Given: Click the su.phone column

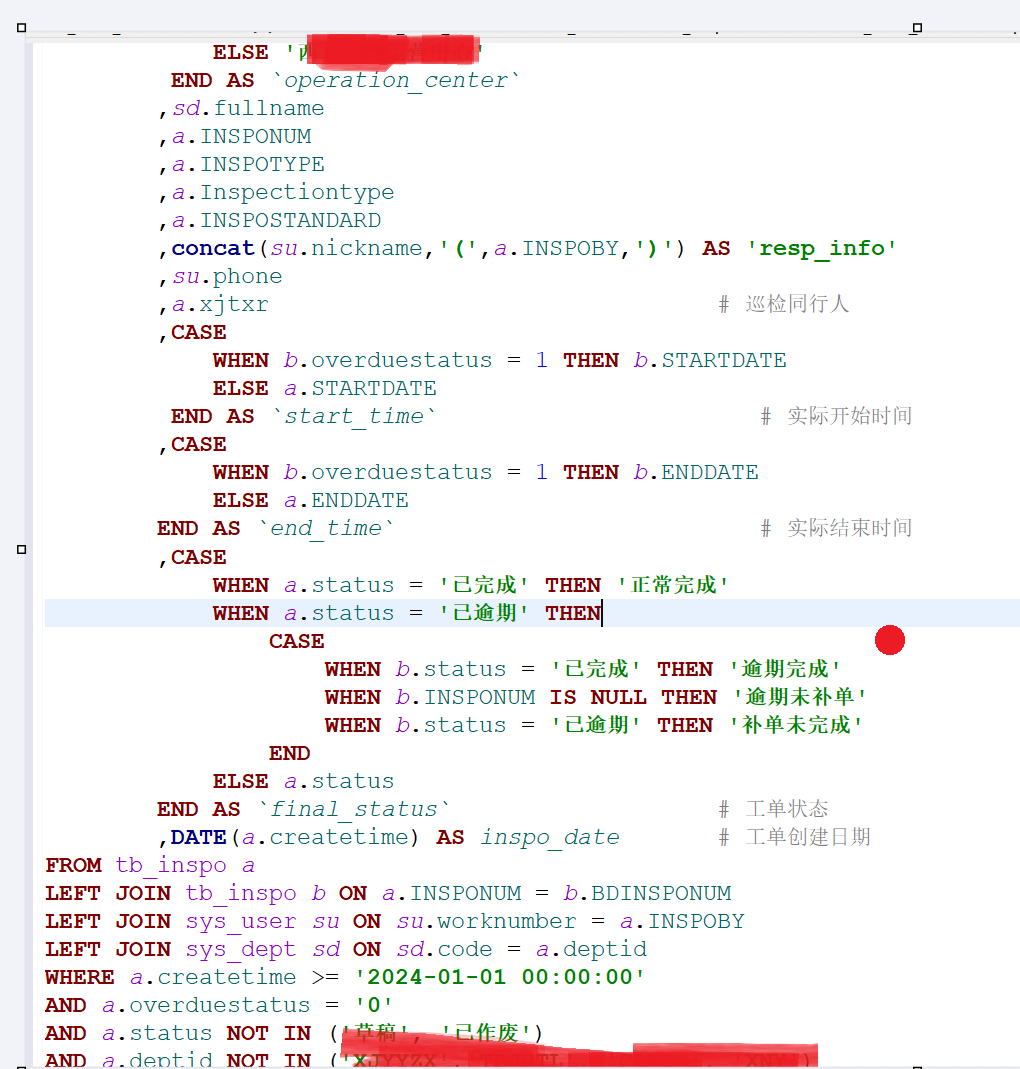Looking at the screenshot, I should (227, 276).
